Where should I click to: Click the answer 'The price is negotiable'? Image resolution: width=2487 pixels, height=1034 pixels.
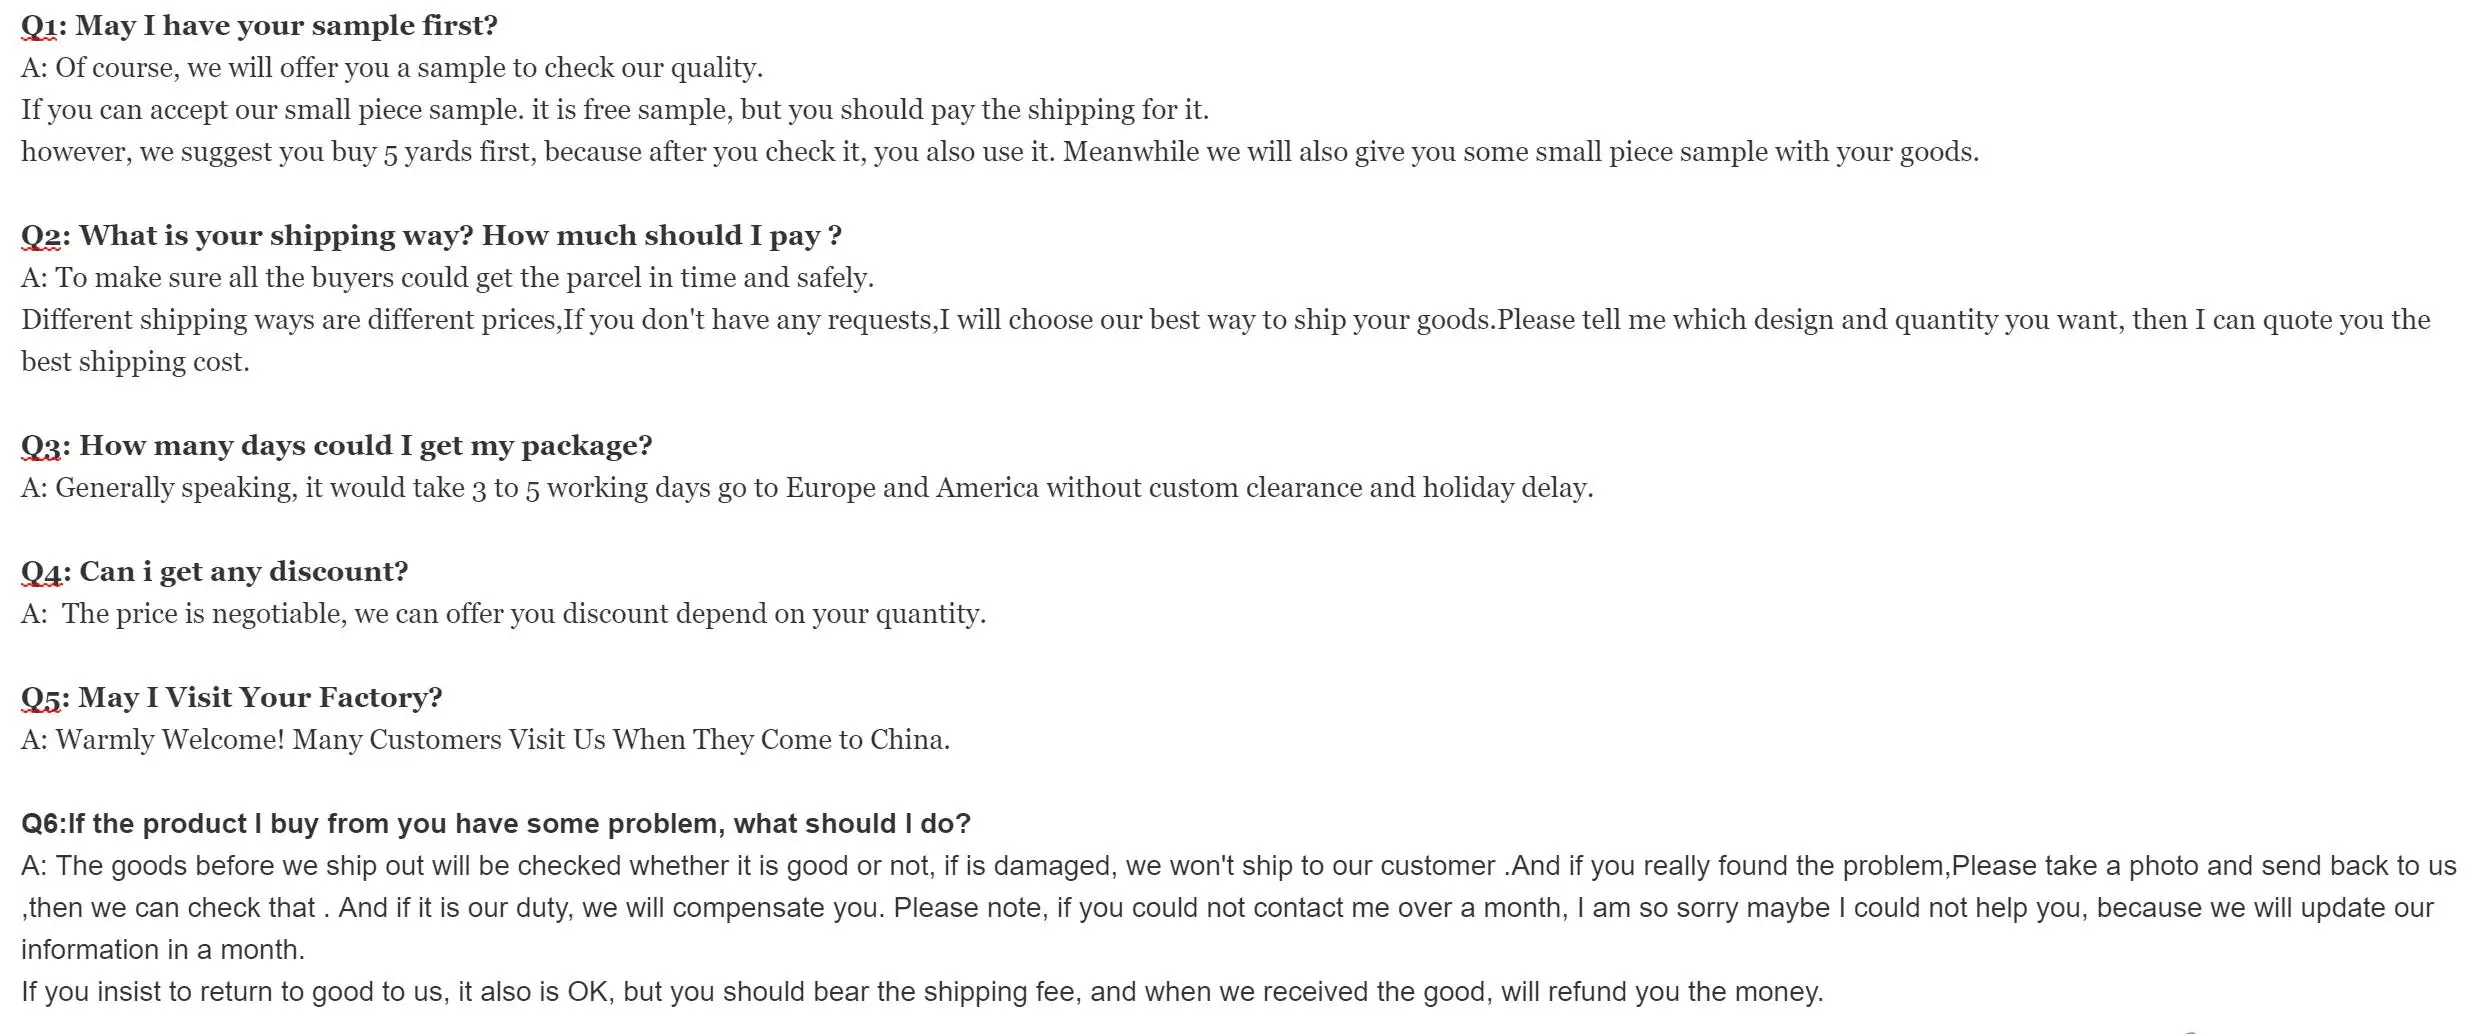504,614
